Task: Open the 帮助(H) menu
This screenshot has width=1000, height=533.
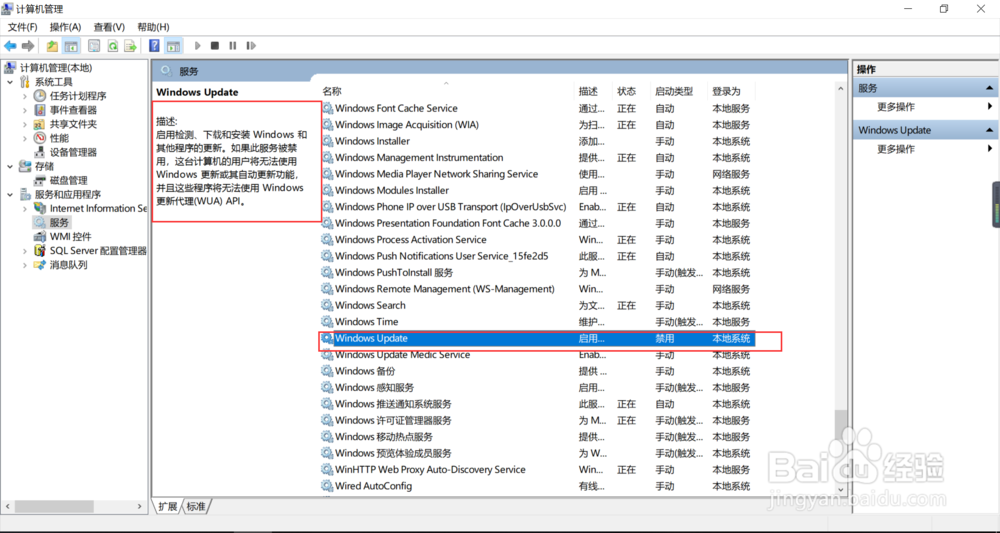Action: click(x=153, y=27)
